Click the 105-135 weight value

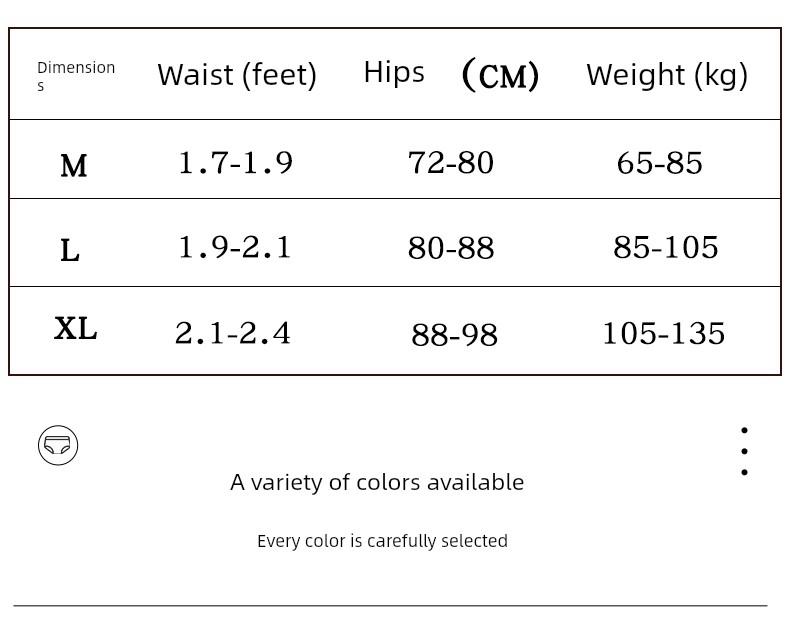click(x=664, y=333)
